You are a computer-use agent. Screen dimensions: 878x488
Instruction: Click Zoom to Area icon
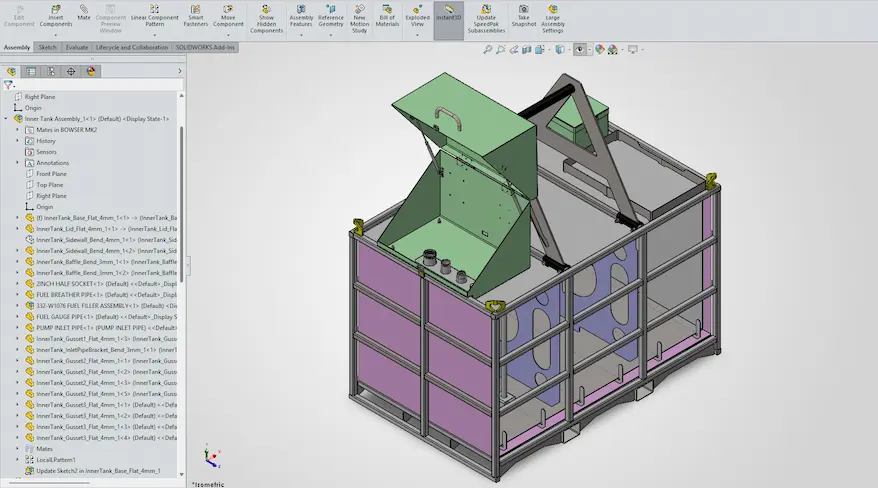[x=501, y=50]
